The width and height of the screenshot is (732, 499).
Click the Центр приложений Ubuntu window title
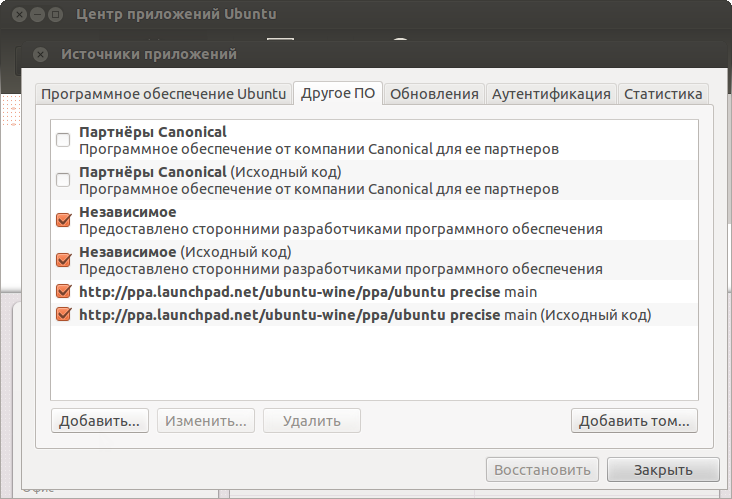176,14
